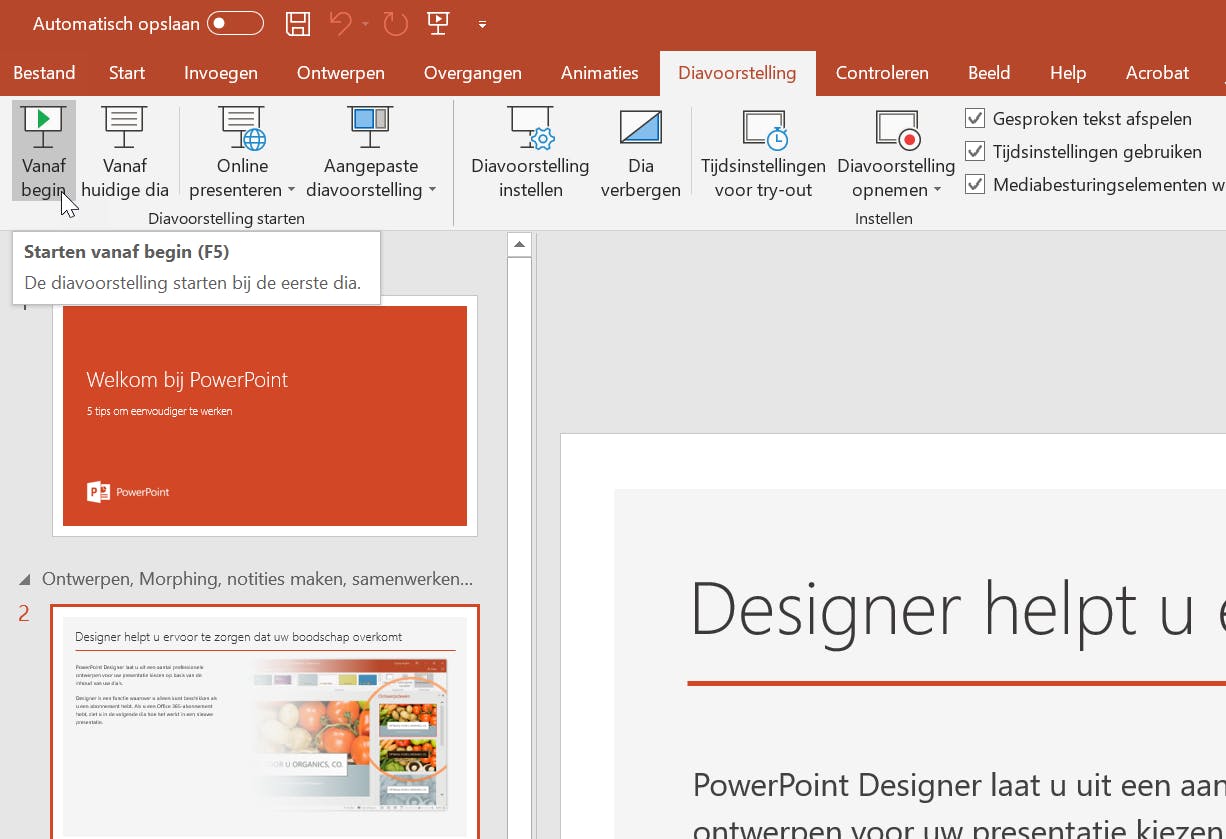Switch to the Start tab

[127, 73]
